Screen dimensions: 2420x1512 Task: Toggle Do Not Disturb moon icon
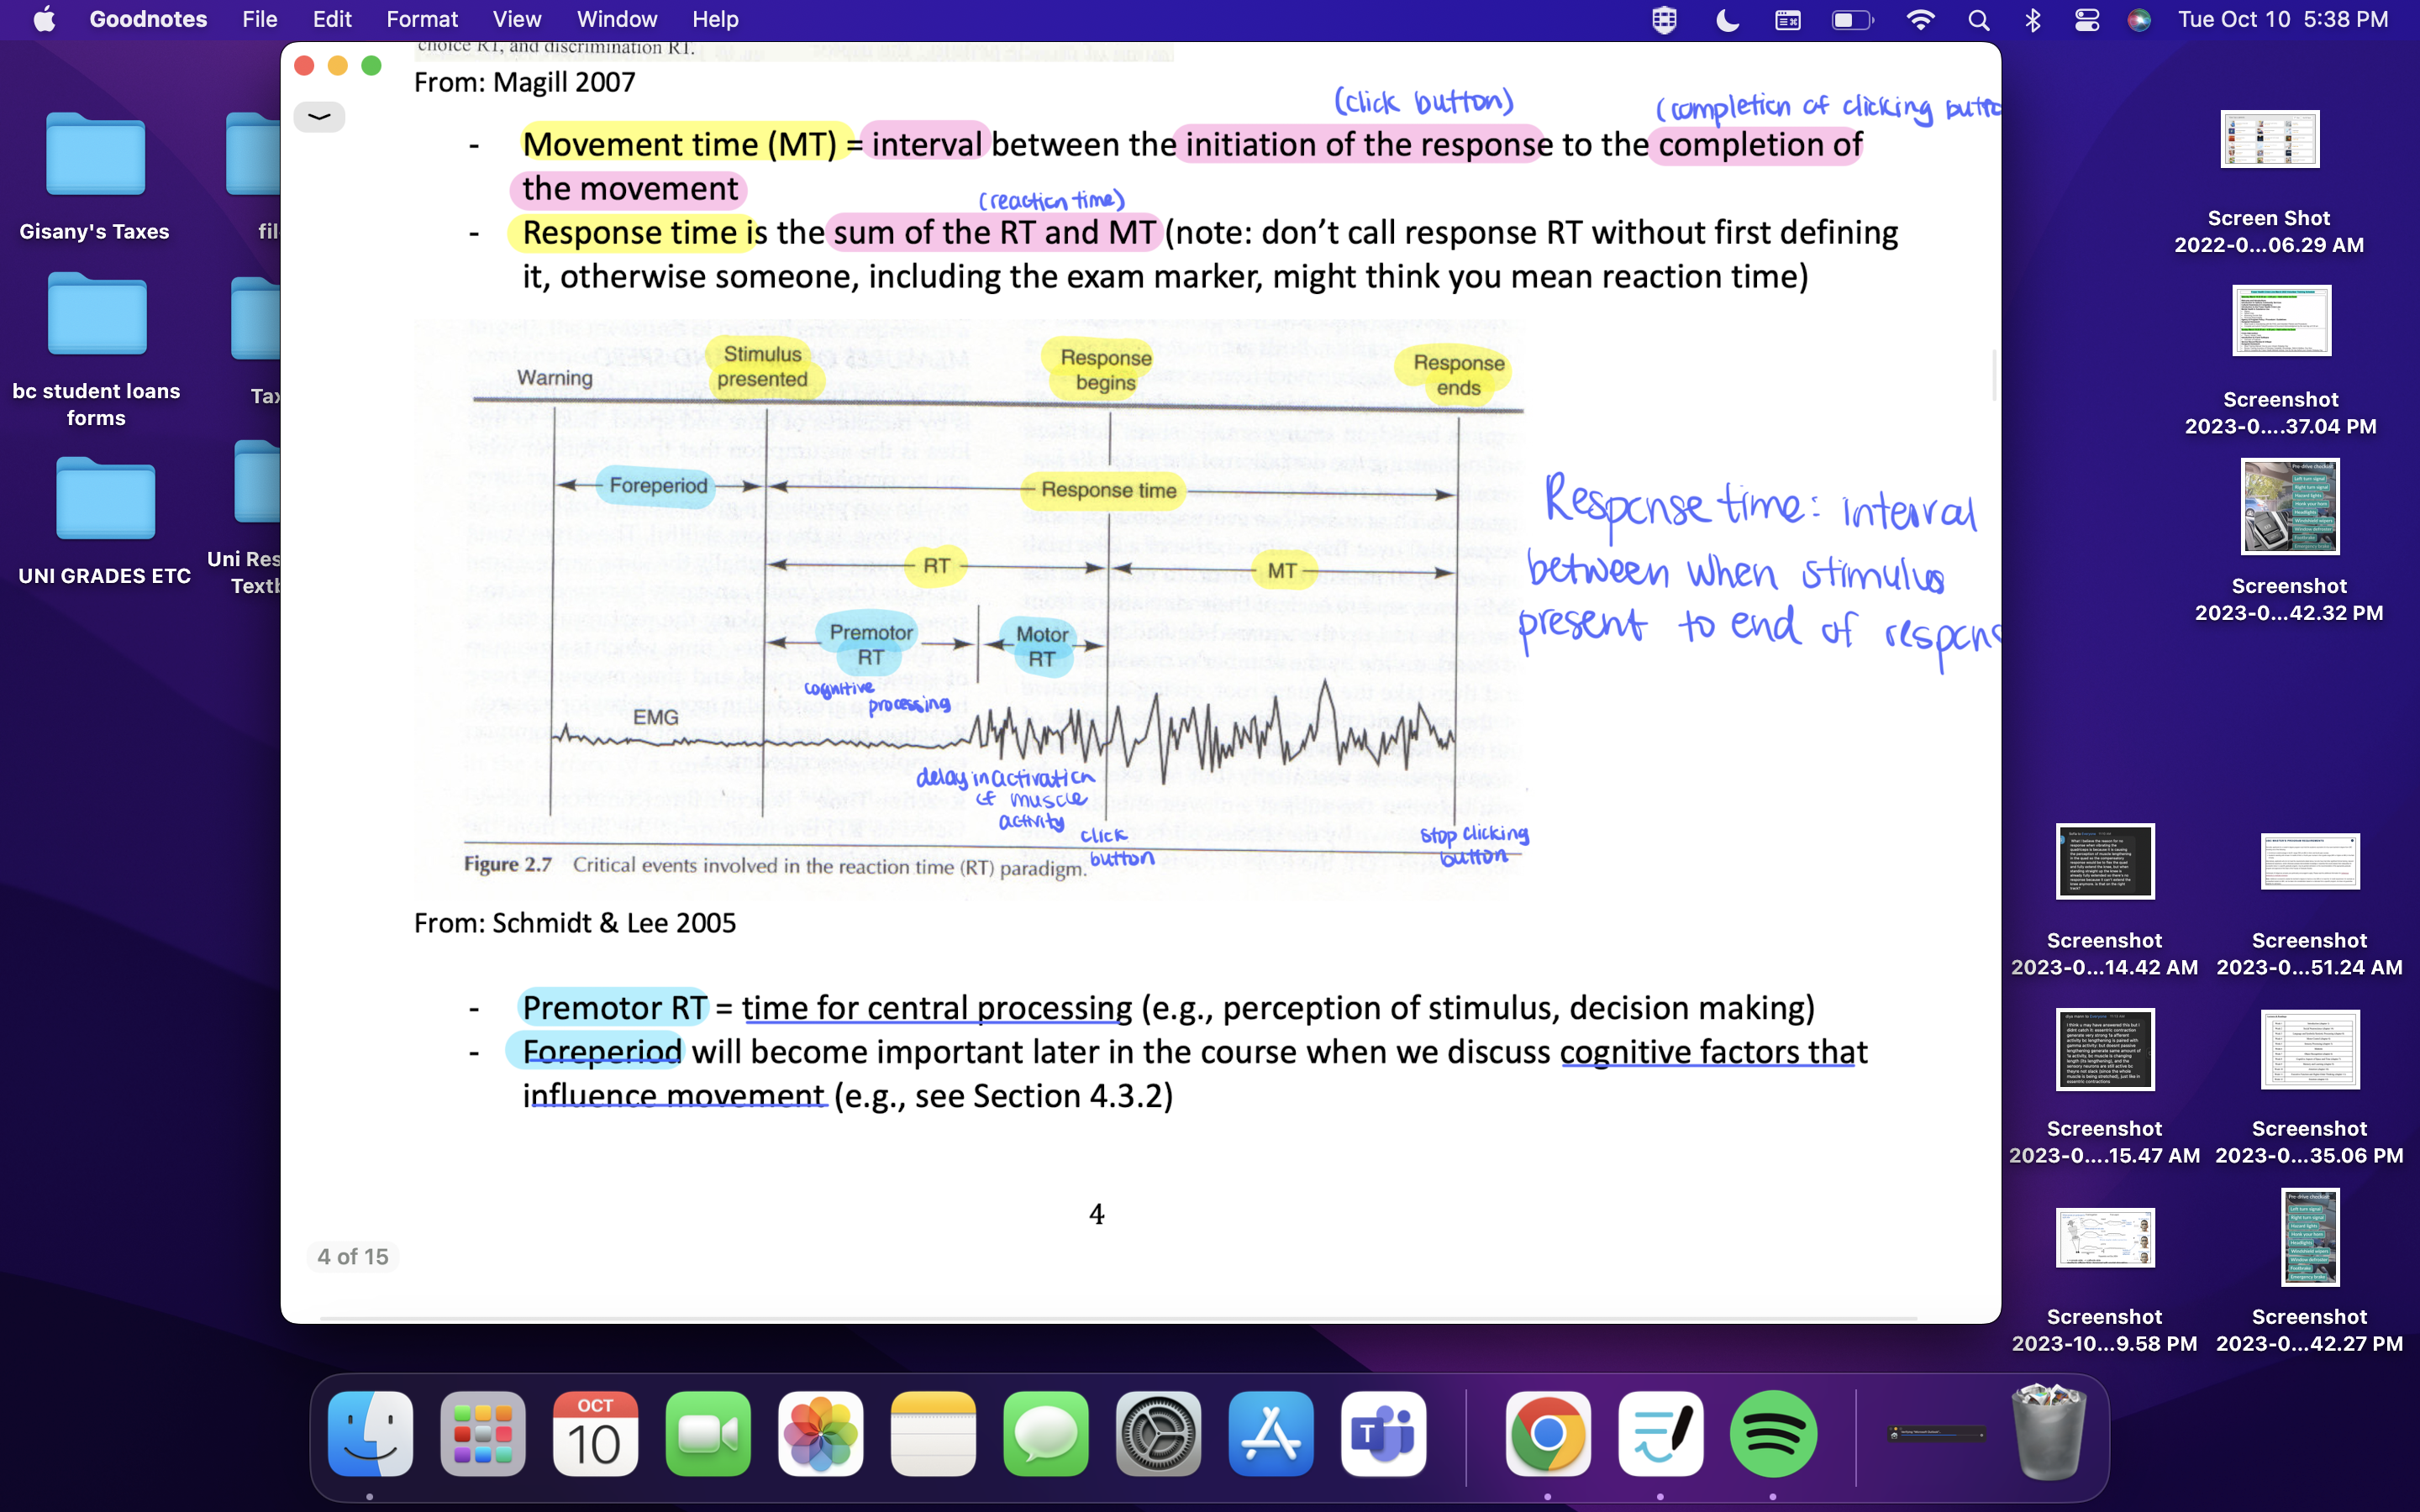tap(1727, 20)
